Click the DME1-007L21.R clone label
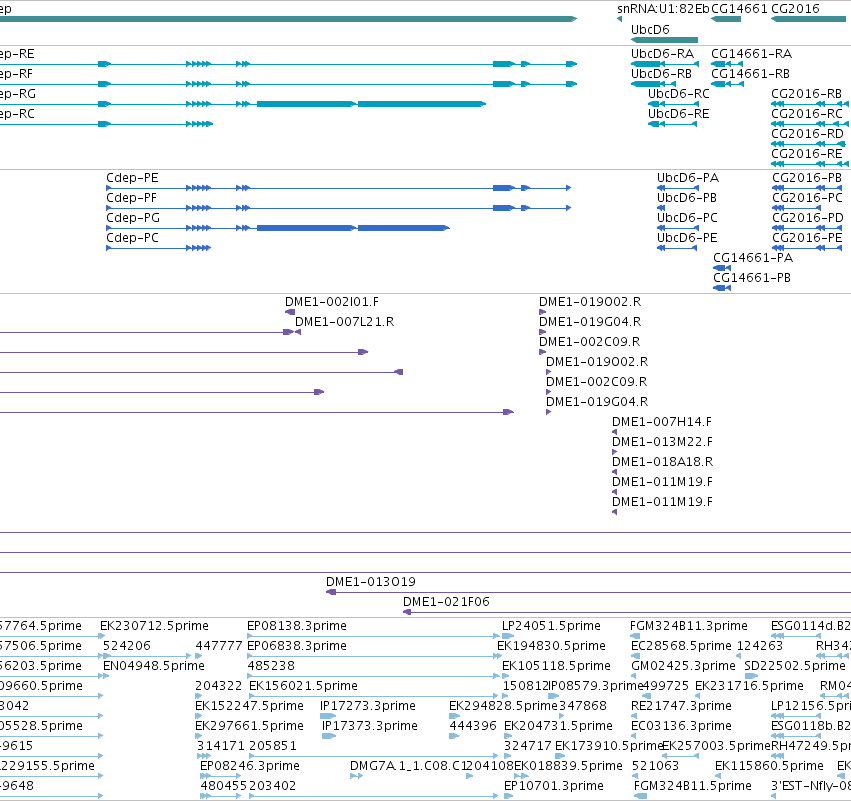The height and width of the screenshot is (801, 851). tap(344, 322)
